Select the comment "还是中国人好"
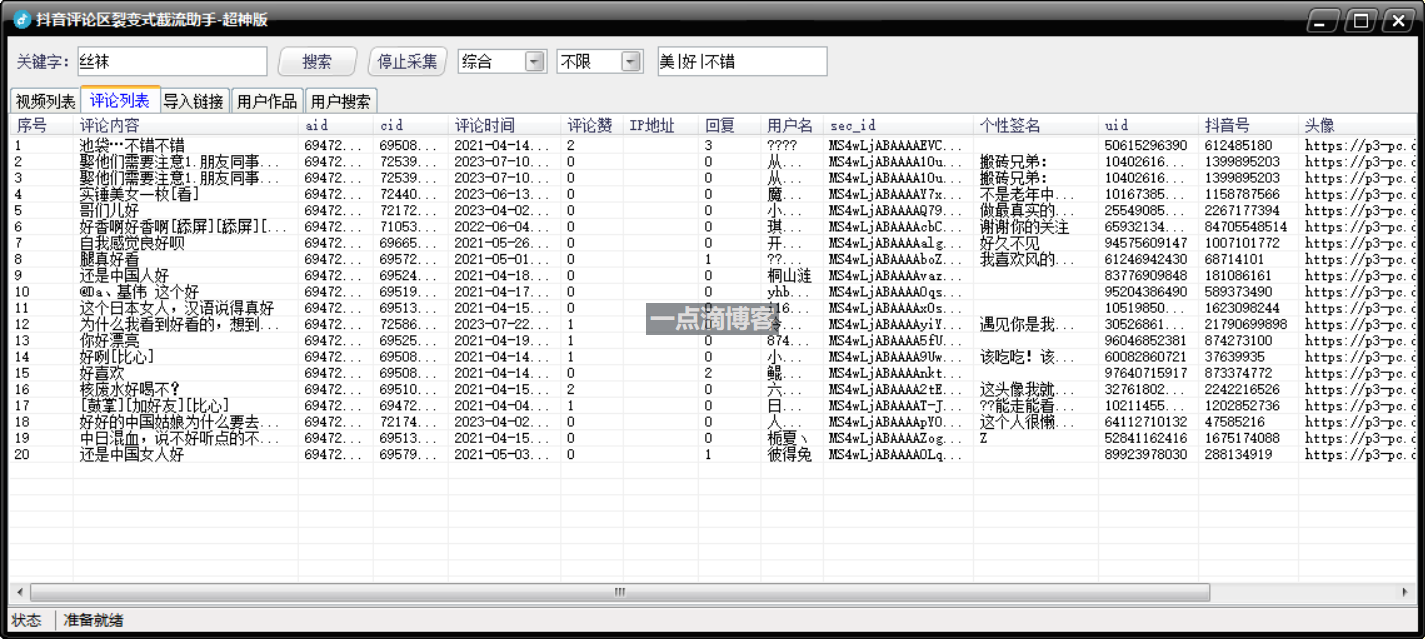 (124, 275)
